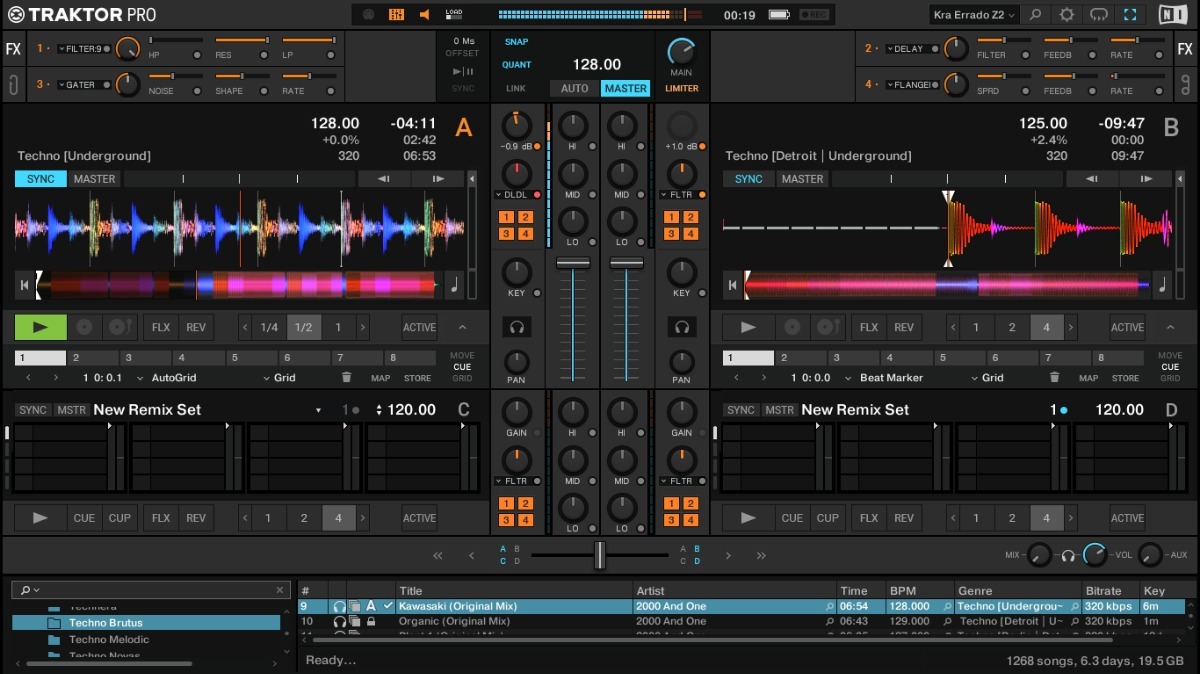Viewport: 1200px width, 674px height.
Task: Select Deck A hotcue slot 5
Action: tap(251, 358)
